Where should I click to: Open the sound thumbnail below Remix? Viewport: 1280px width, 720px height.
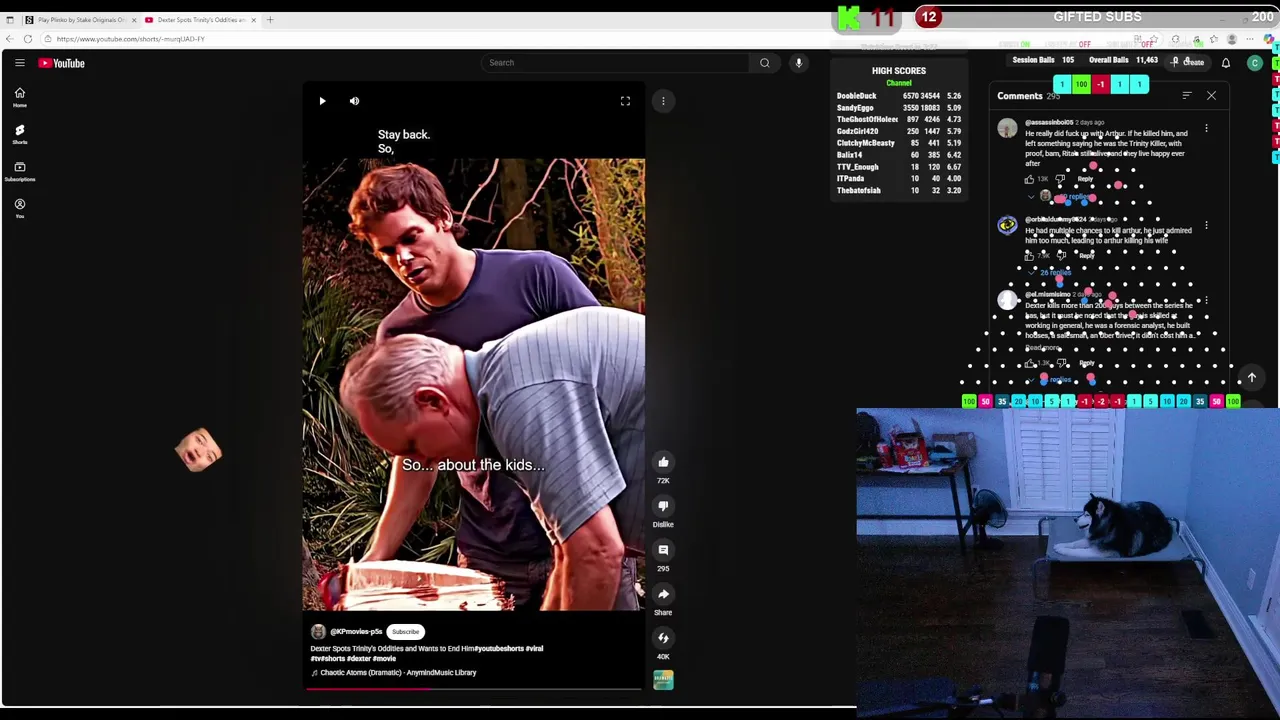(x=663, y=680)
